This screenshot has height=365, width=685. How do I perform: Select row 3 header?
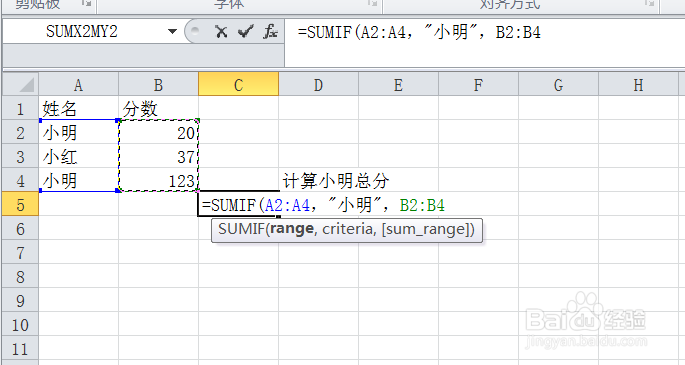[21, 156]
